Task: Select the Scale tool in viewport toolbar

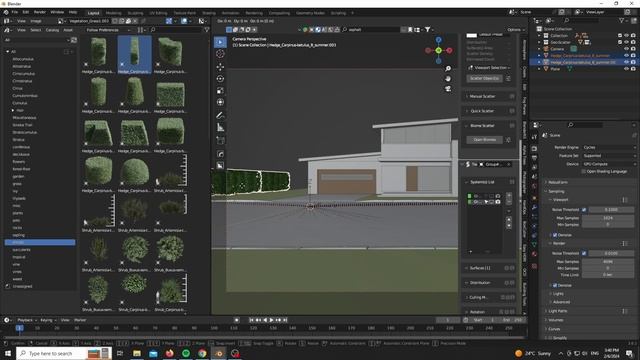Action: pyautogui.click(x=220, y=90)
